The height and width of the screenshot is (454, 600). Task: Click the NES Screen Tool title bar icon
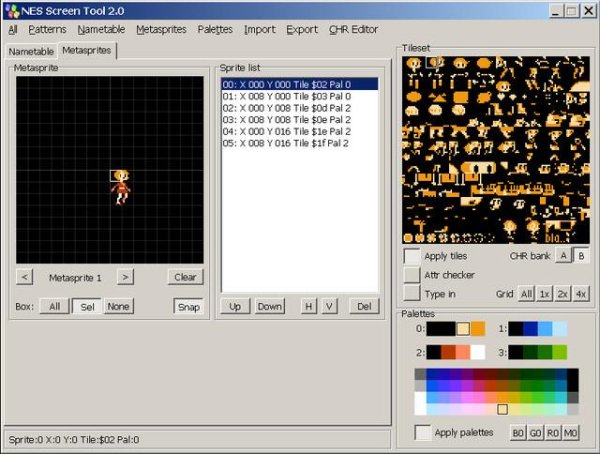[13, 11]
